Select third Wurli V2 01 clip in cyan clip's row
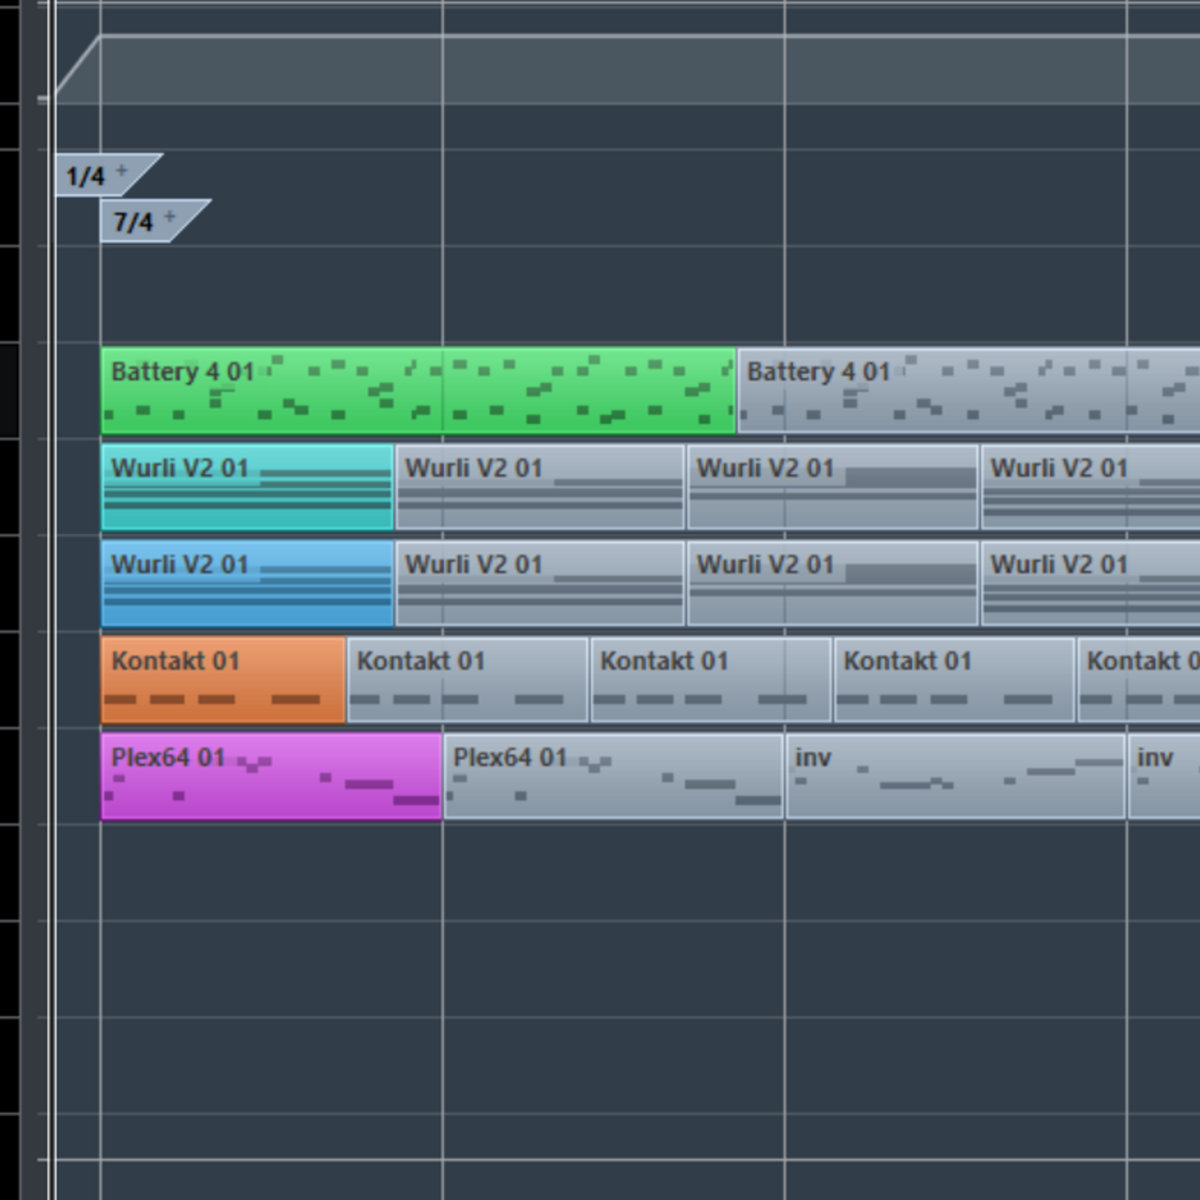The height and width of the screenshot is (1200, 1200). (x=832, y=487)
